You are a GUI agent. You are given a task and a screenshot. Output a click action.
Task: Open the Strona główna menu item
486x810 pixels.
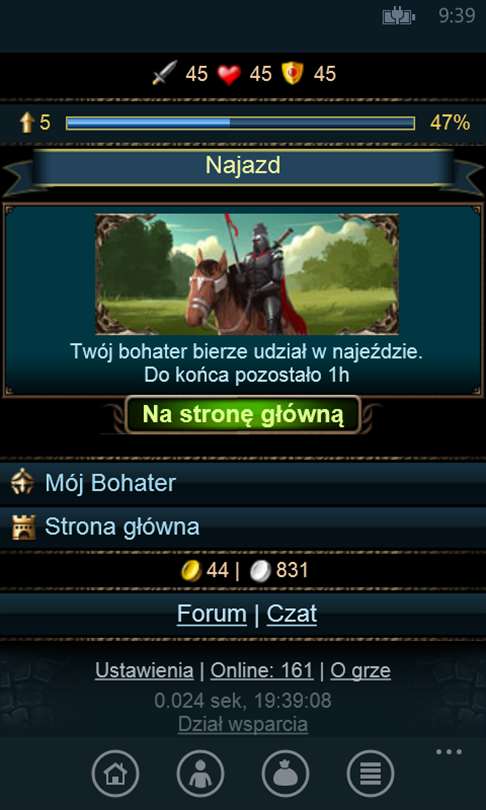coord(243,527)
